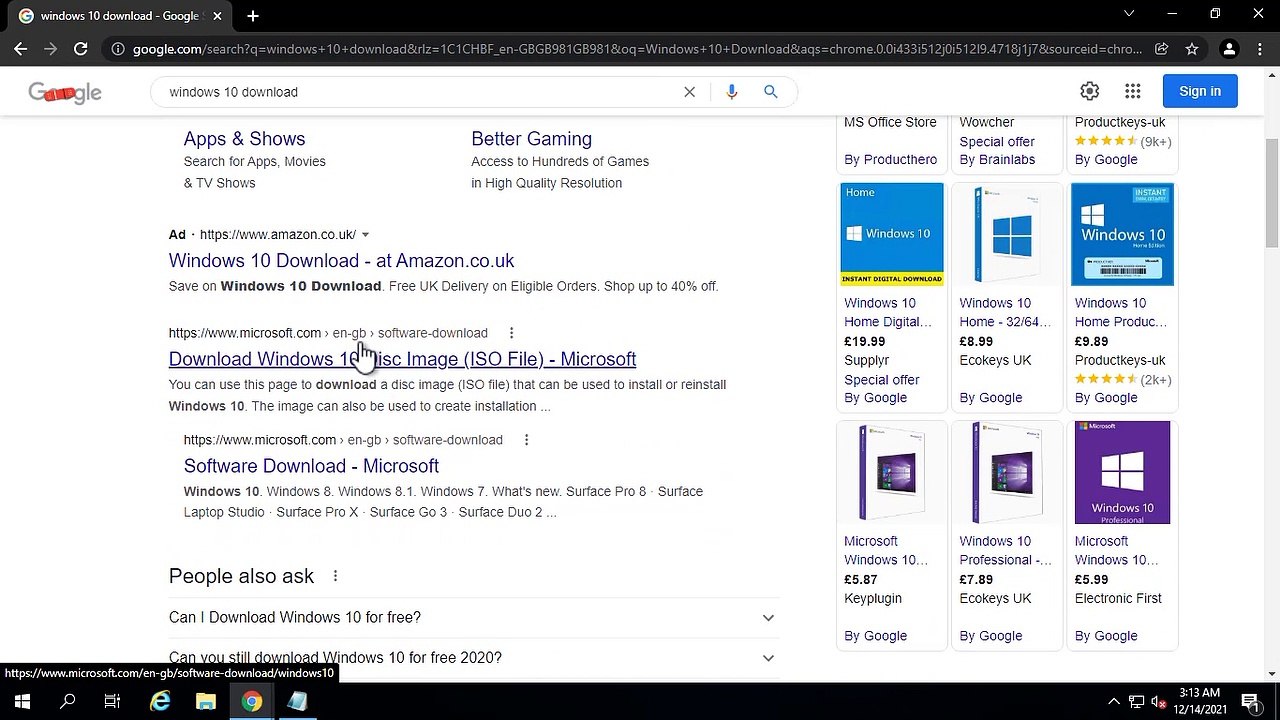The width and height of the screenshot is (1280, 720).
Task: Bookmark this tab with the star
Action: click(1191, 49)
